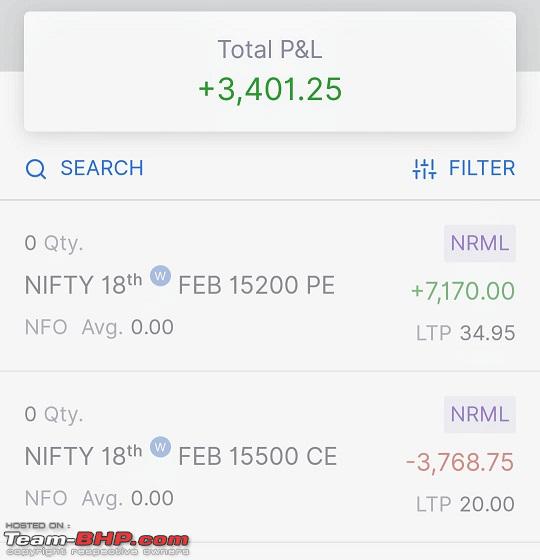Click the -3,768.75 loss figure

click(460, 462)
